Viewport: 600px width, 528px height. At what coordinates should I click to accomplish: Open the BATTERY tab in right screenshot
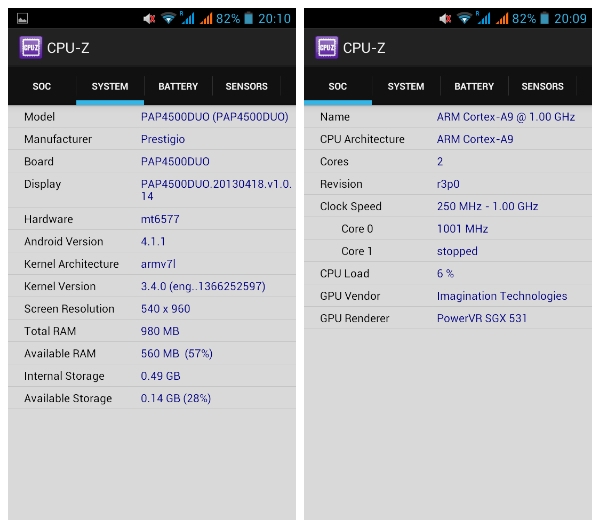point(474,86)
